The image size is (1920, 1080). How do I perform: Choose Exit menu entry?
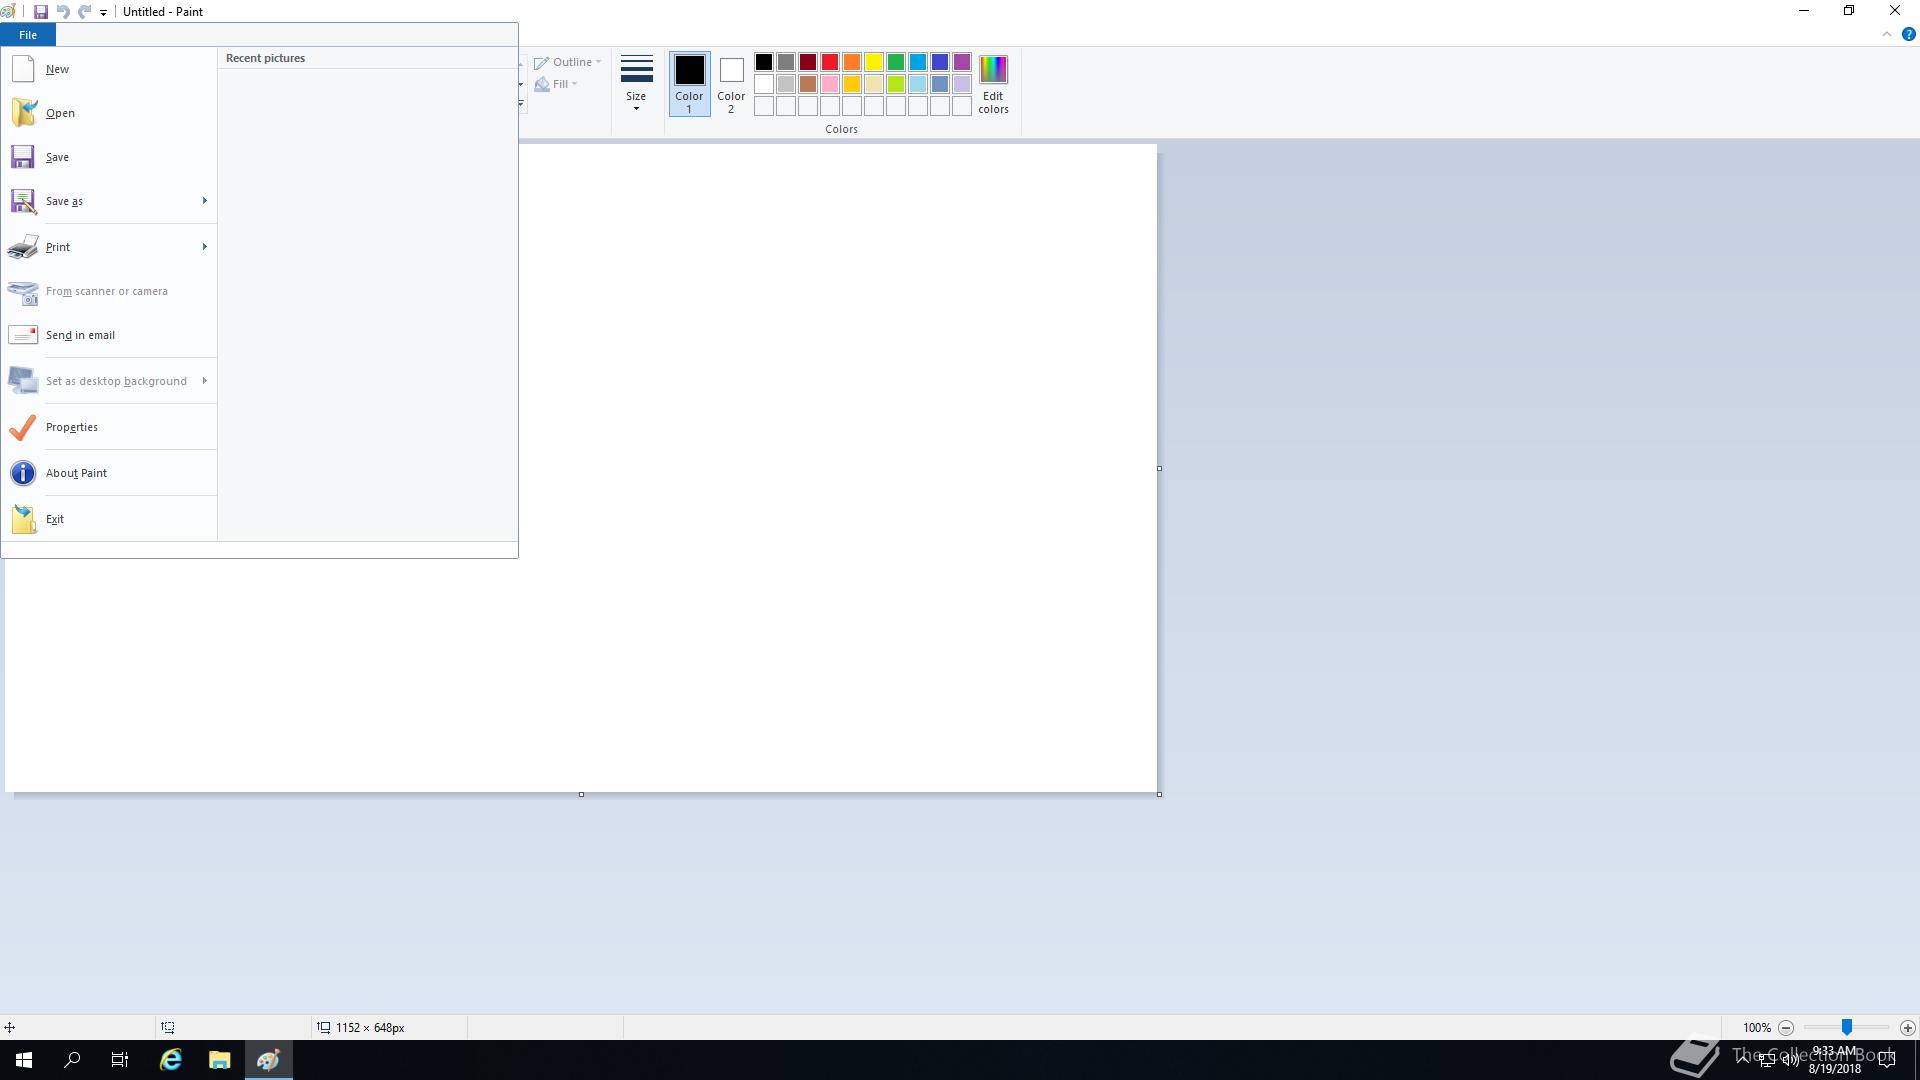(109, 519)
